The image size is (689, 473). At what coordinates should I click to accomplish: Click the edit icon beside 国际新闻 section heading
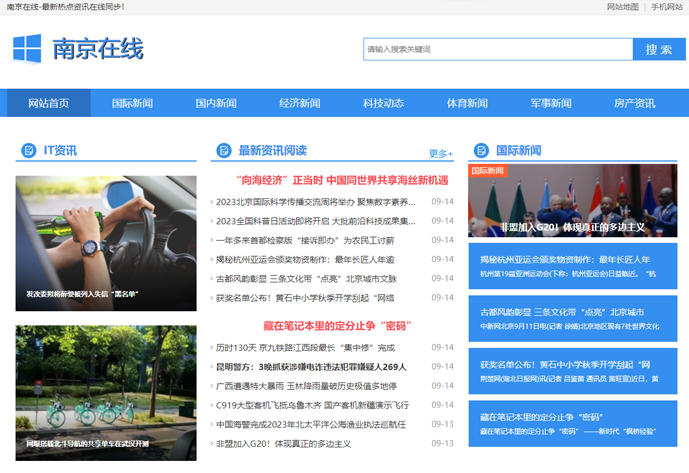coord(480,151)
